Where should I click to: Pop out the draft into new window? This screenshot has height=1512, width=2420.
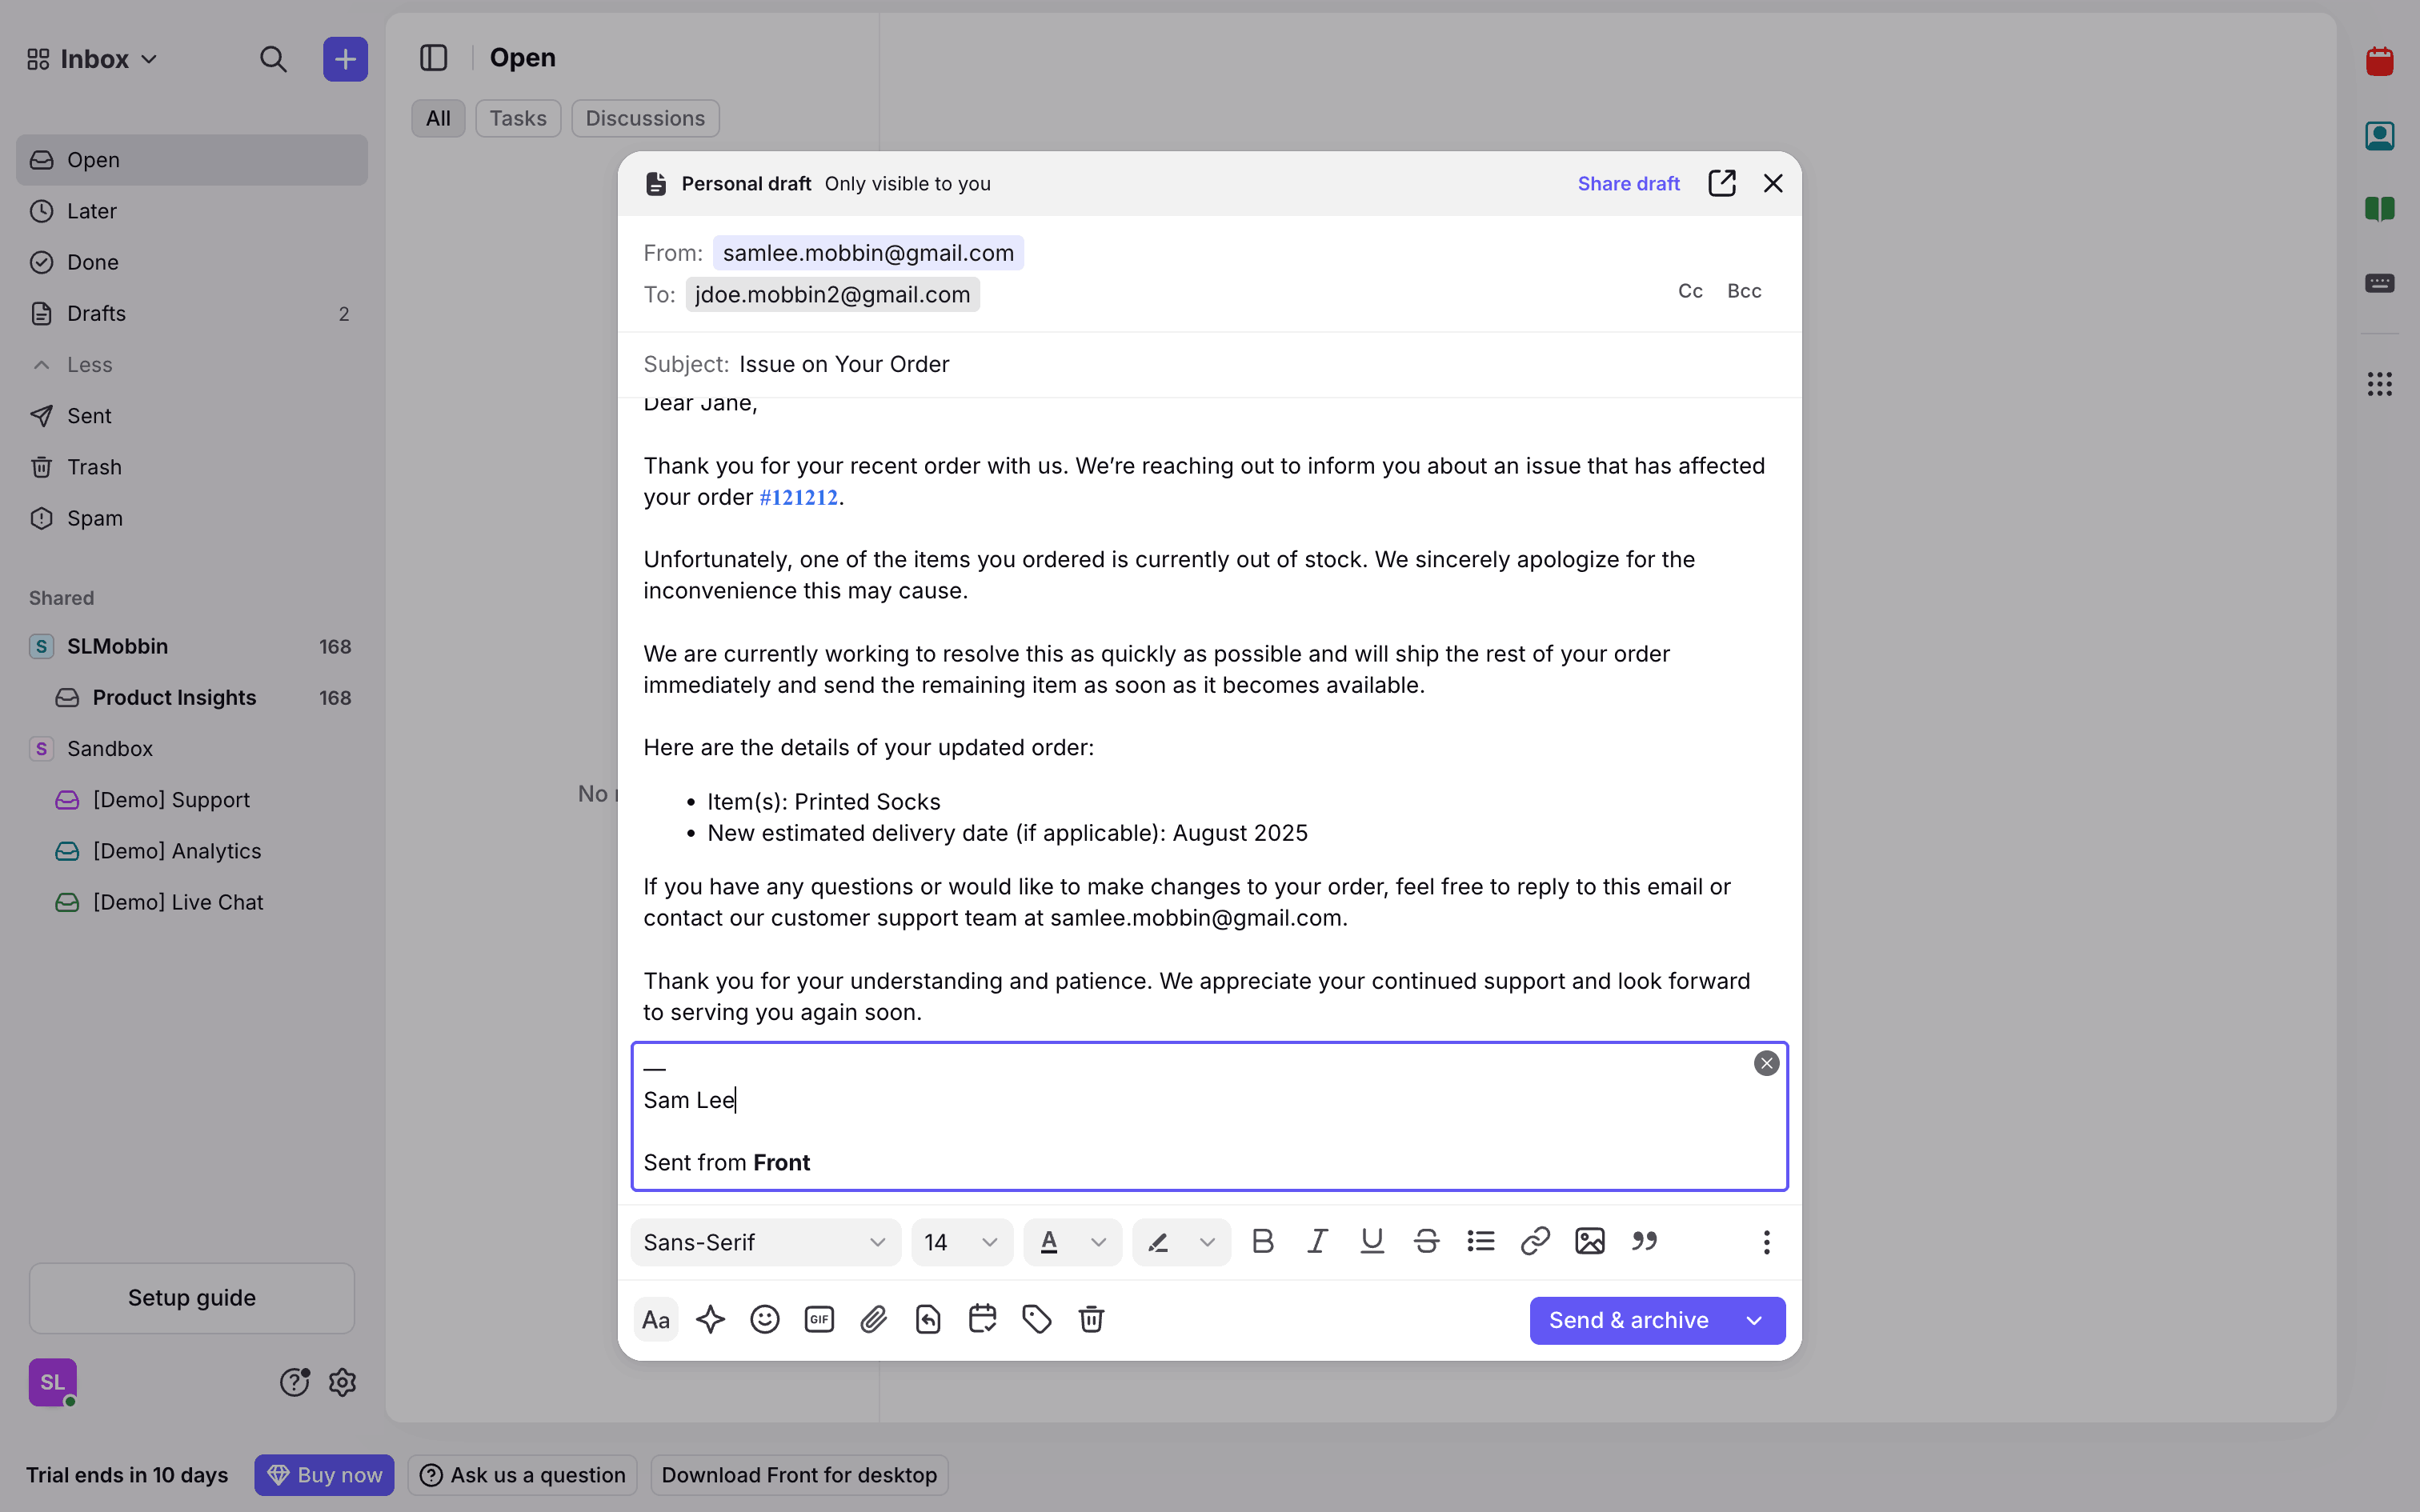(x=1721, y=183)
